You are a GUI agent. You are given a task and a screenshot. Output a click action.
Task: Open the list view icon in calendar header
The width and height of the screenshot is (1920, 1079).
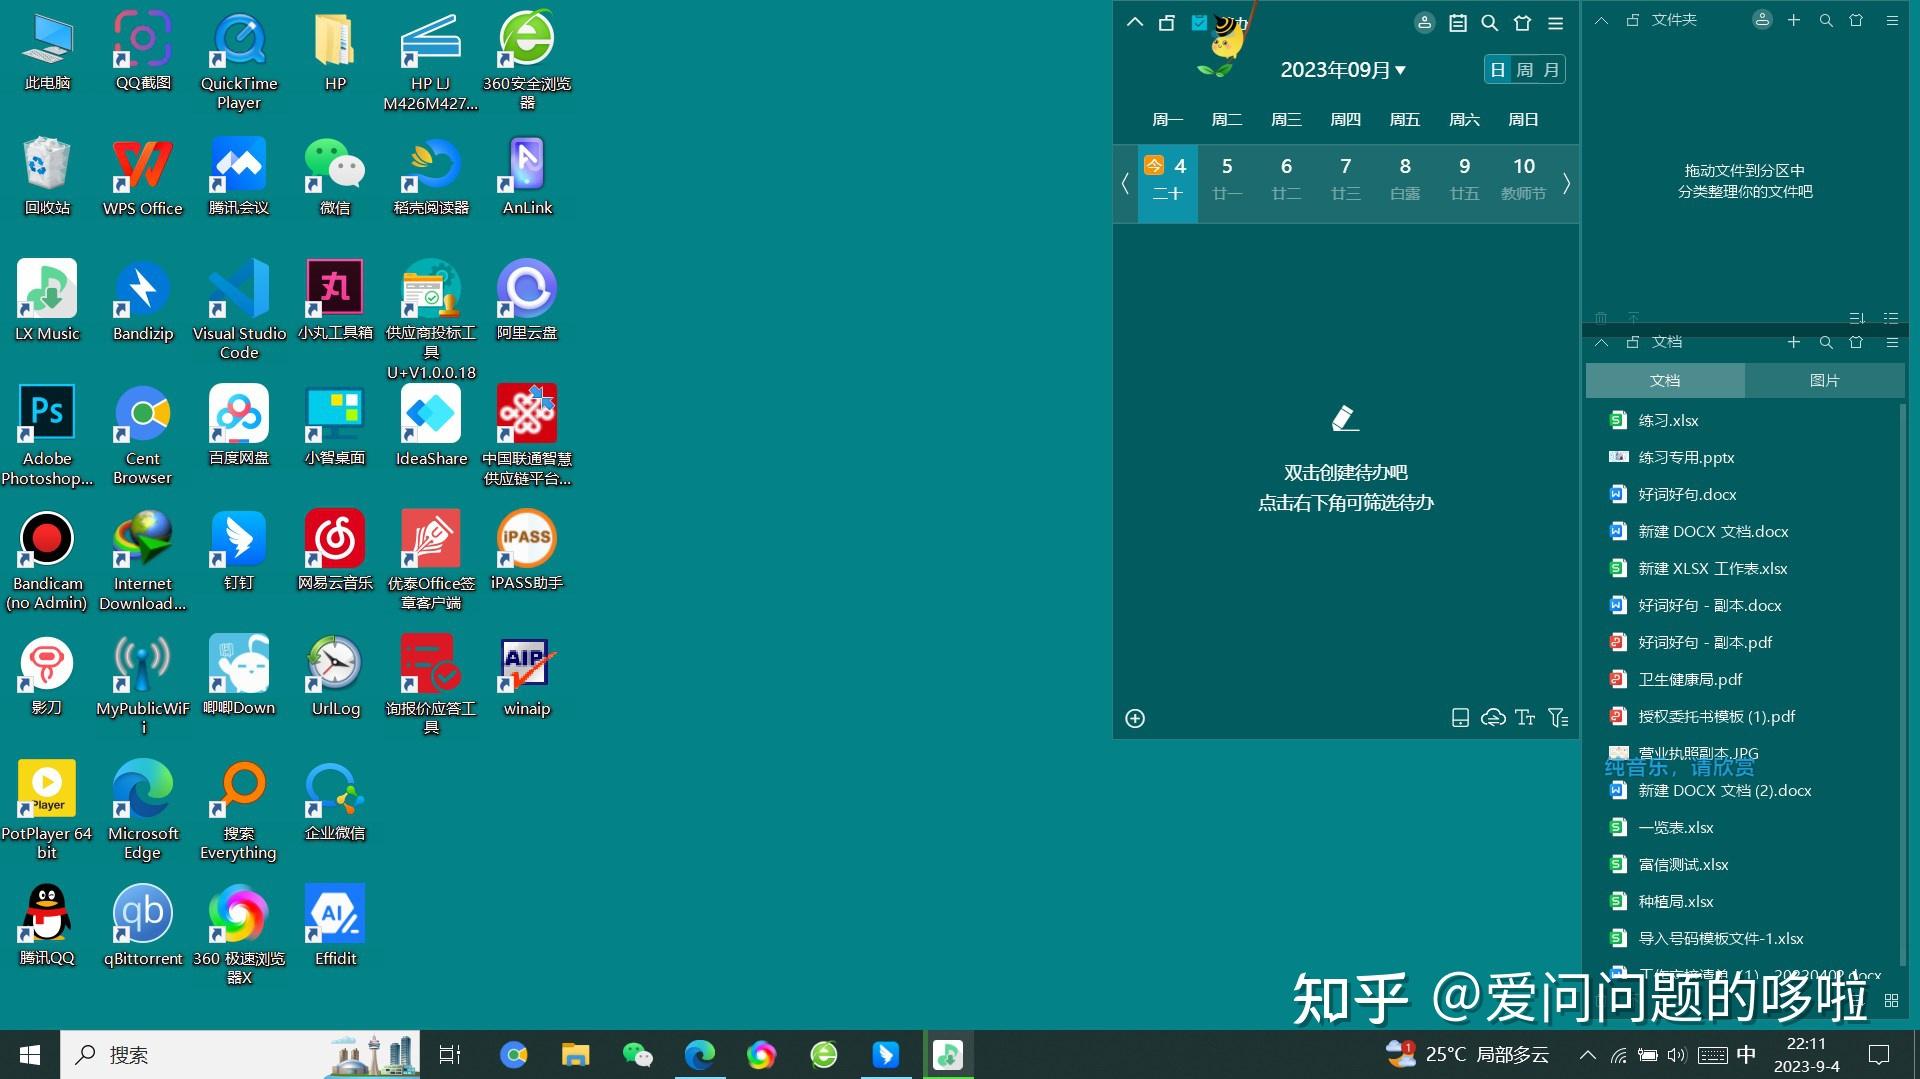pos(1457,23)
